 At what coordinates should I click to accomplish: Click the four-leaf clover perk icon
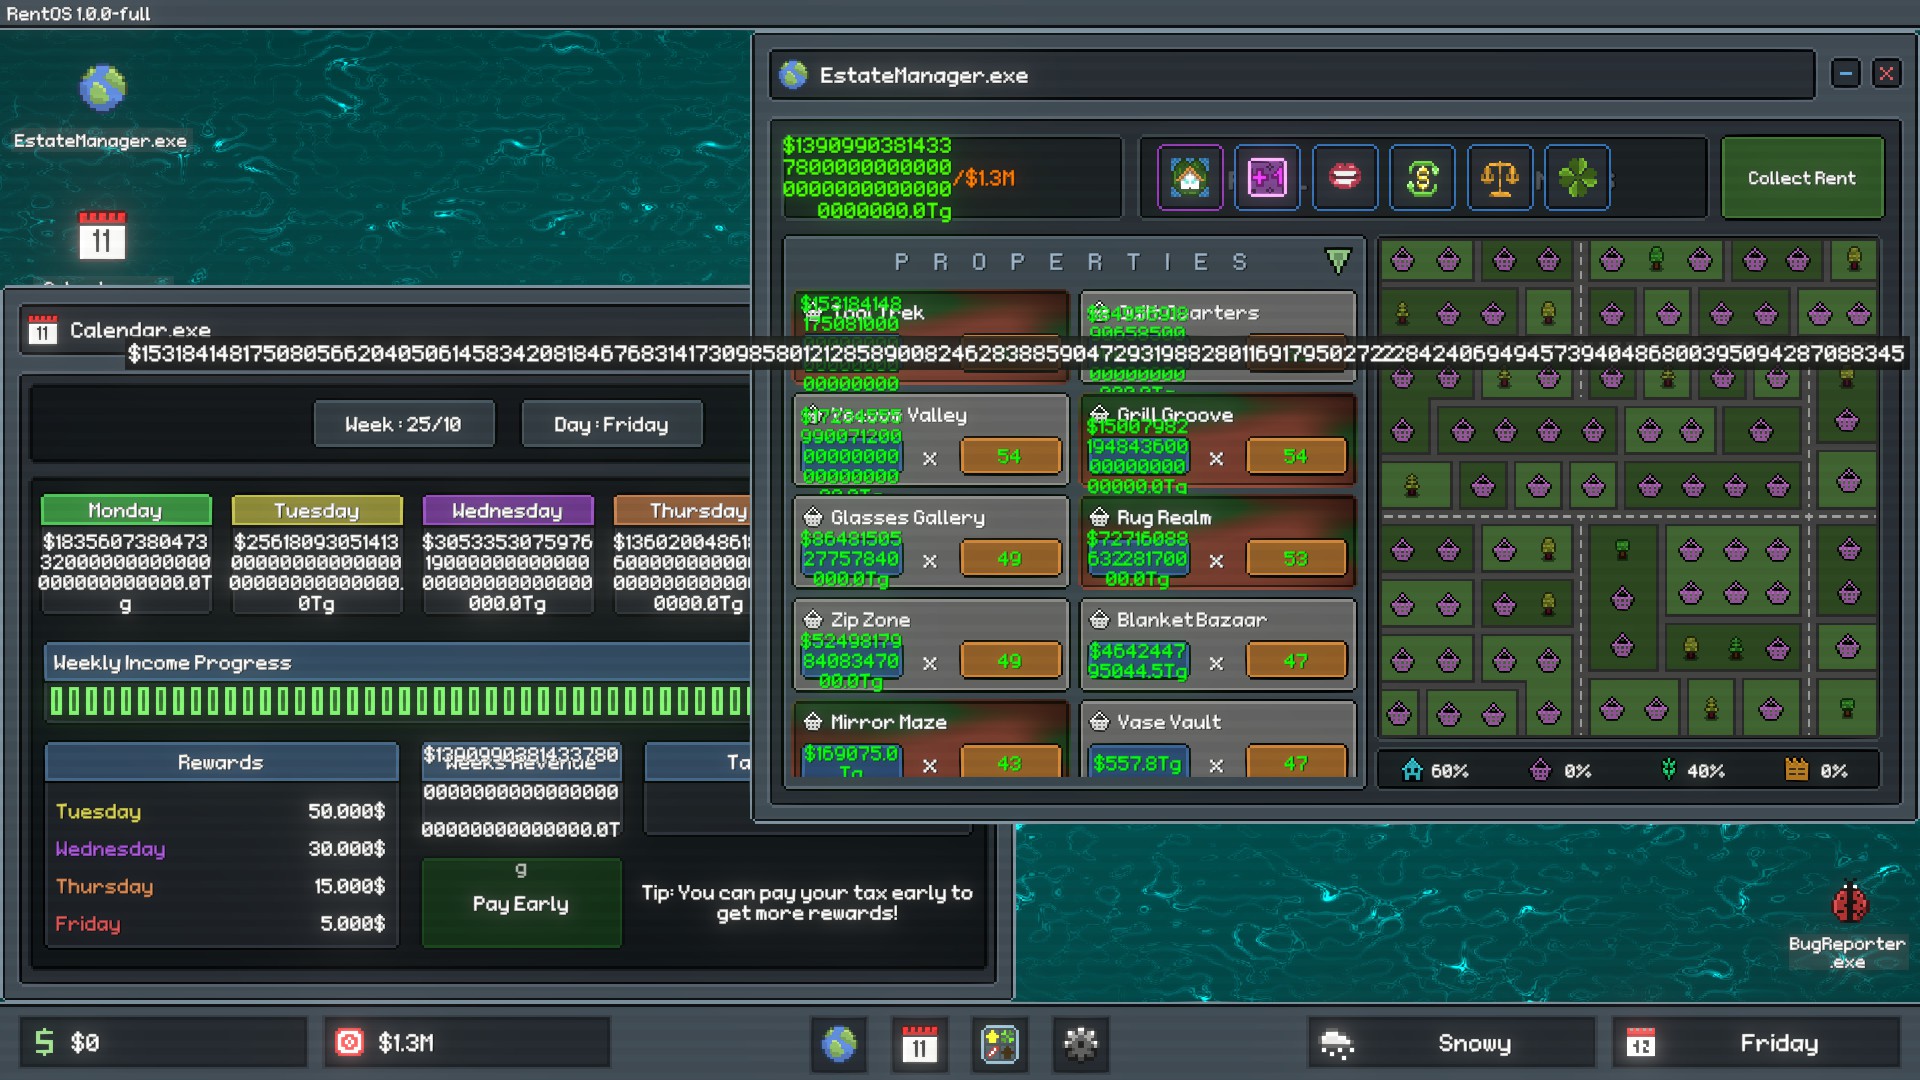click(x=1577, y=178)
